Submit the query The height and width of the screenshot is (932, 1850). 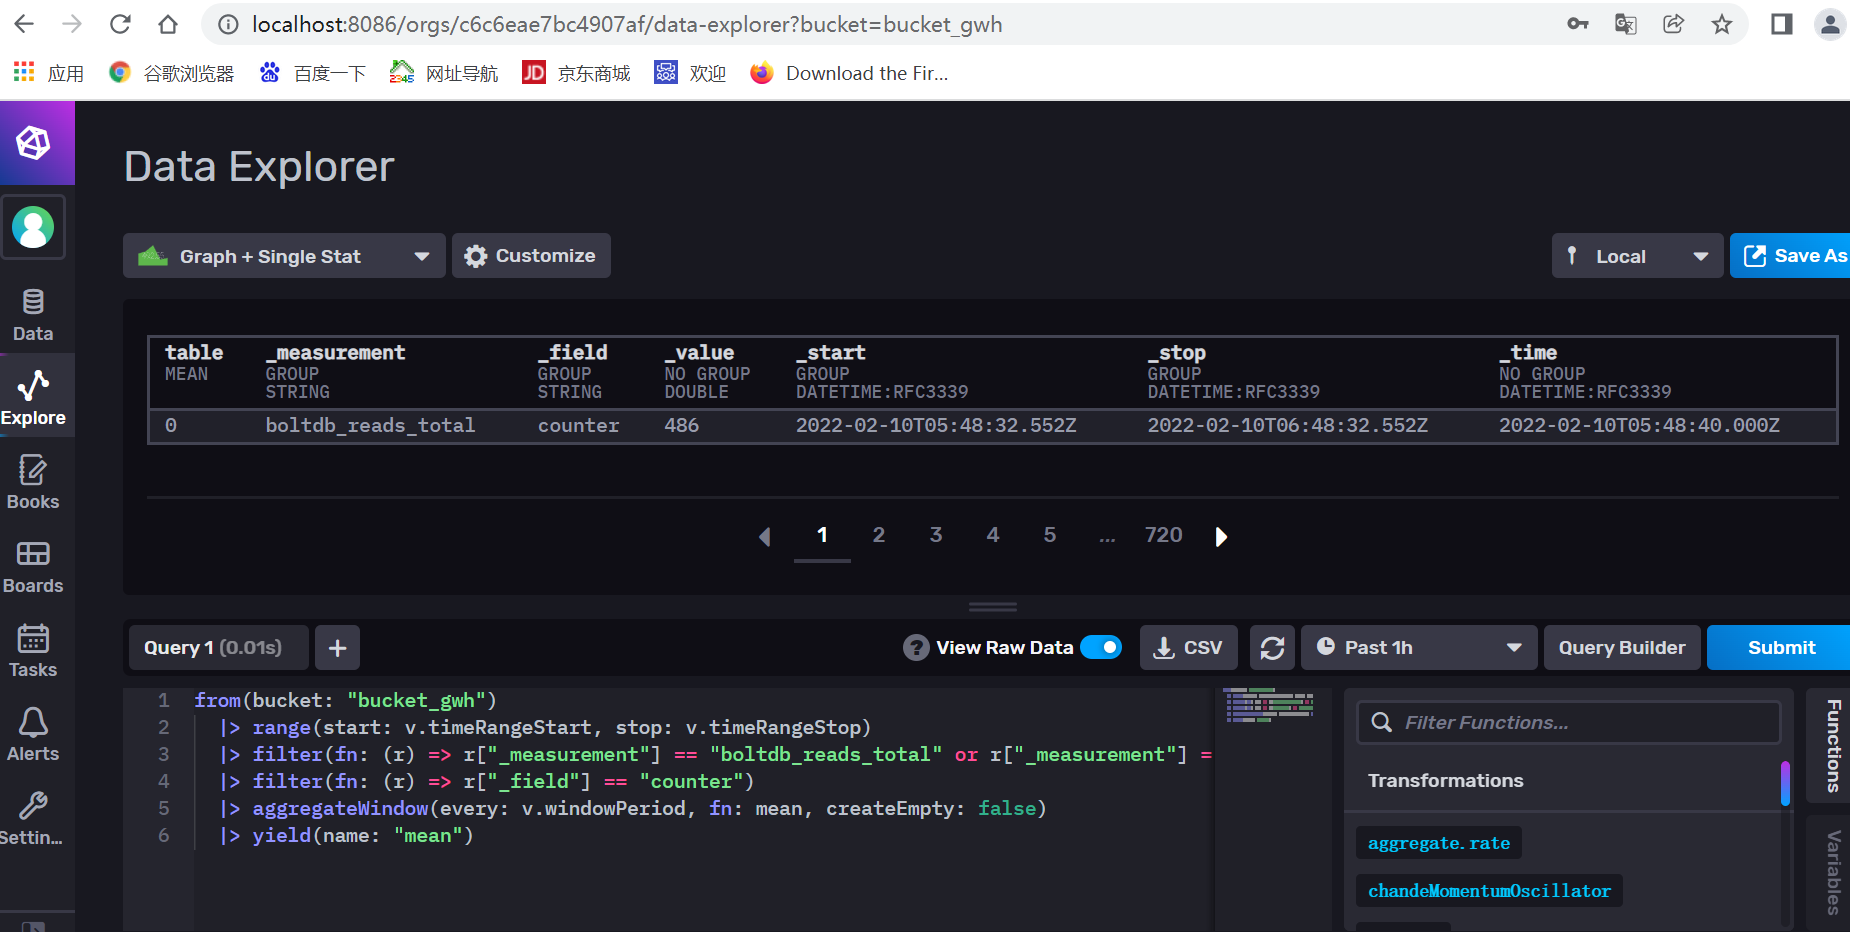[x=1781, y=648]
